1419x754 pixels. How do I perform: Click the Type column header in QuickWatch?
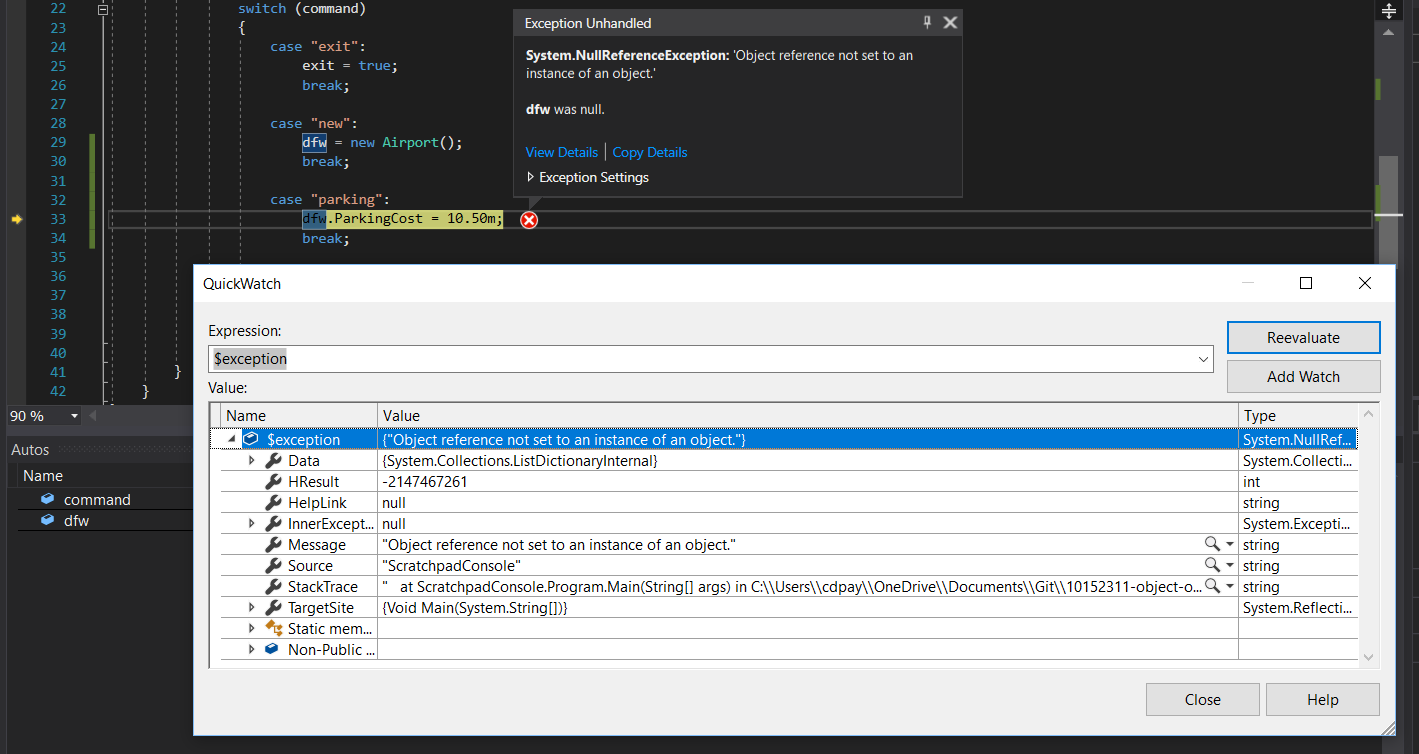[x=1298, y=415]
